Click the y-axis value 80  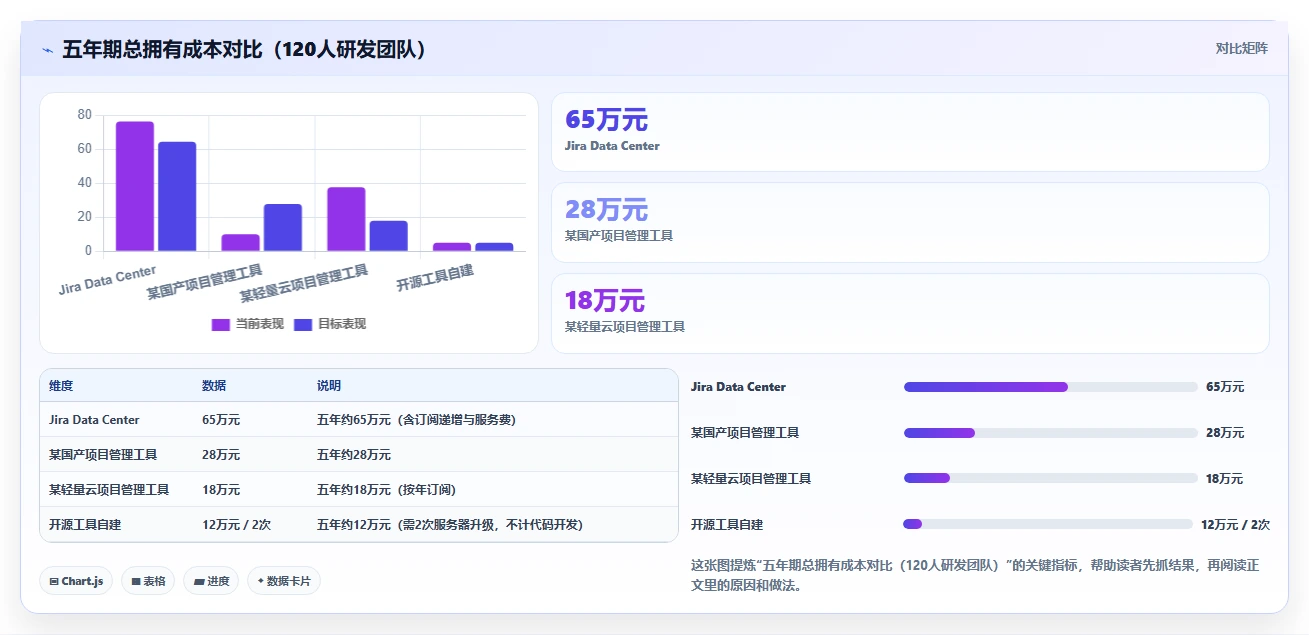pos(85,115)
